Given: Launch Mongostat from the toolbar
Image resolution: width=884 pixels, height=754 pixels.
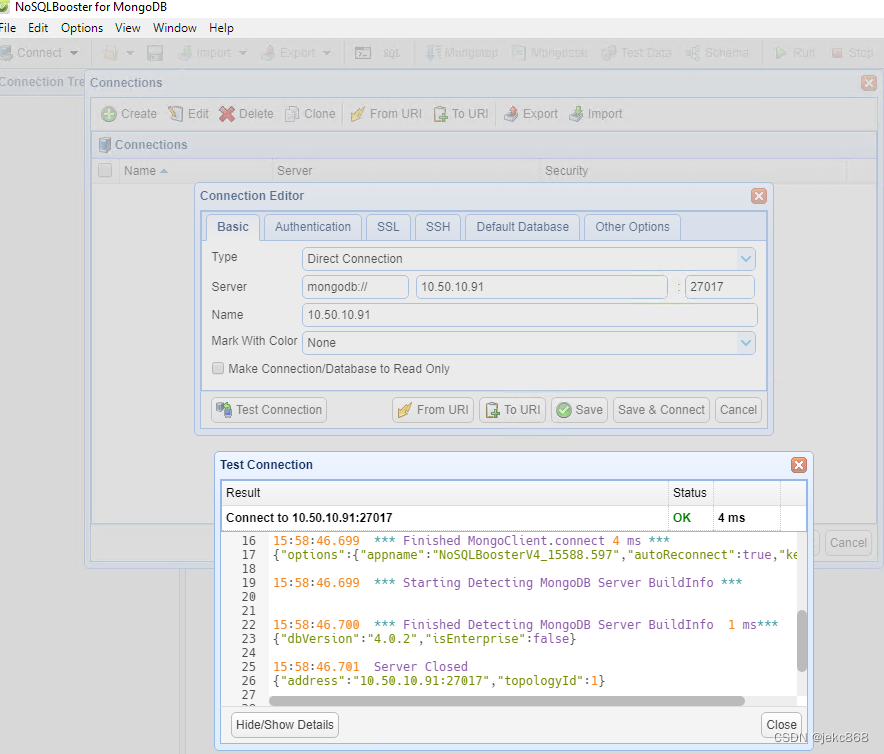Looking at the screenshot, I should click(x=550, y=53).
